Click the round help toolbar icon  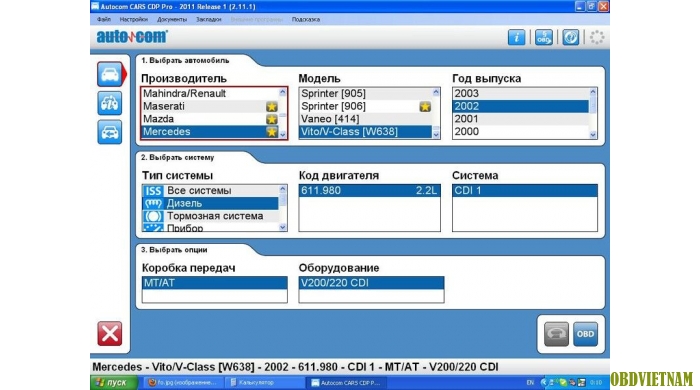coord(571,37)
